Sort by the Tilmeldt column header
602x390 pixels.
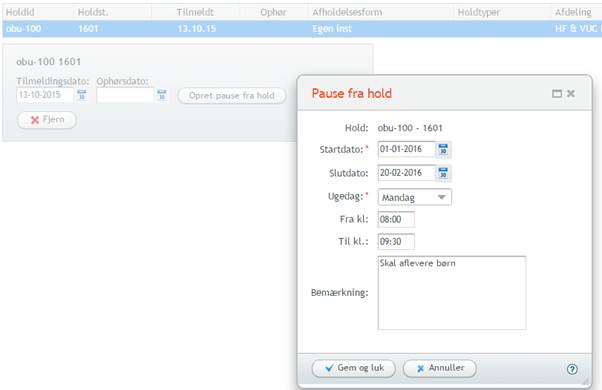click(195, 12)
